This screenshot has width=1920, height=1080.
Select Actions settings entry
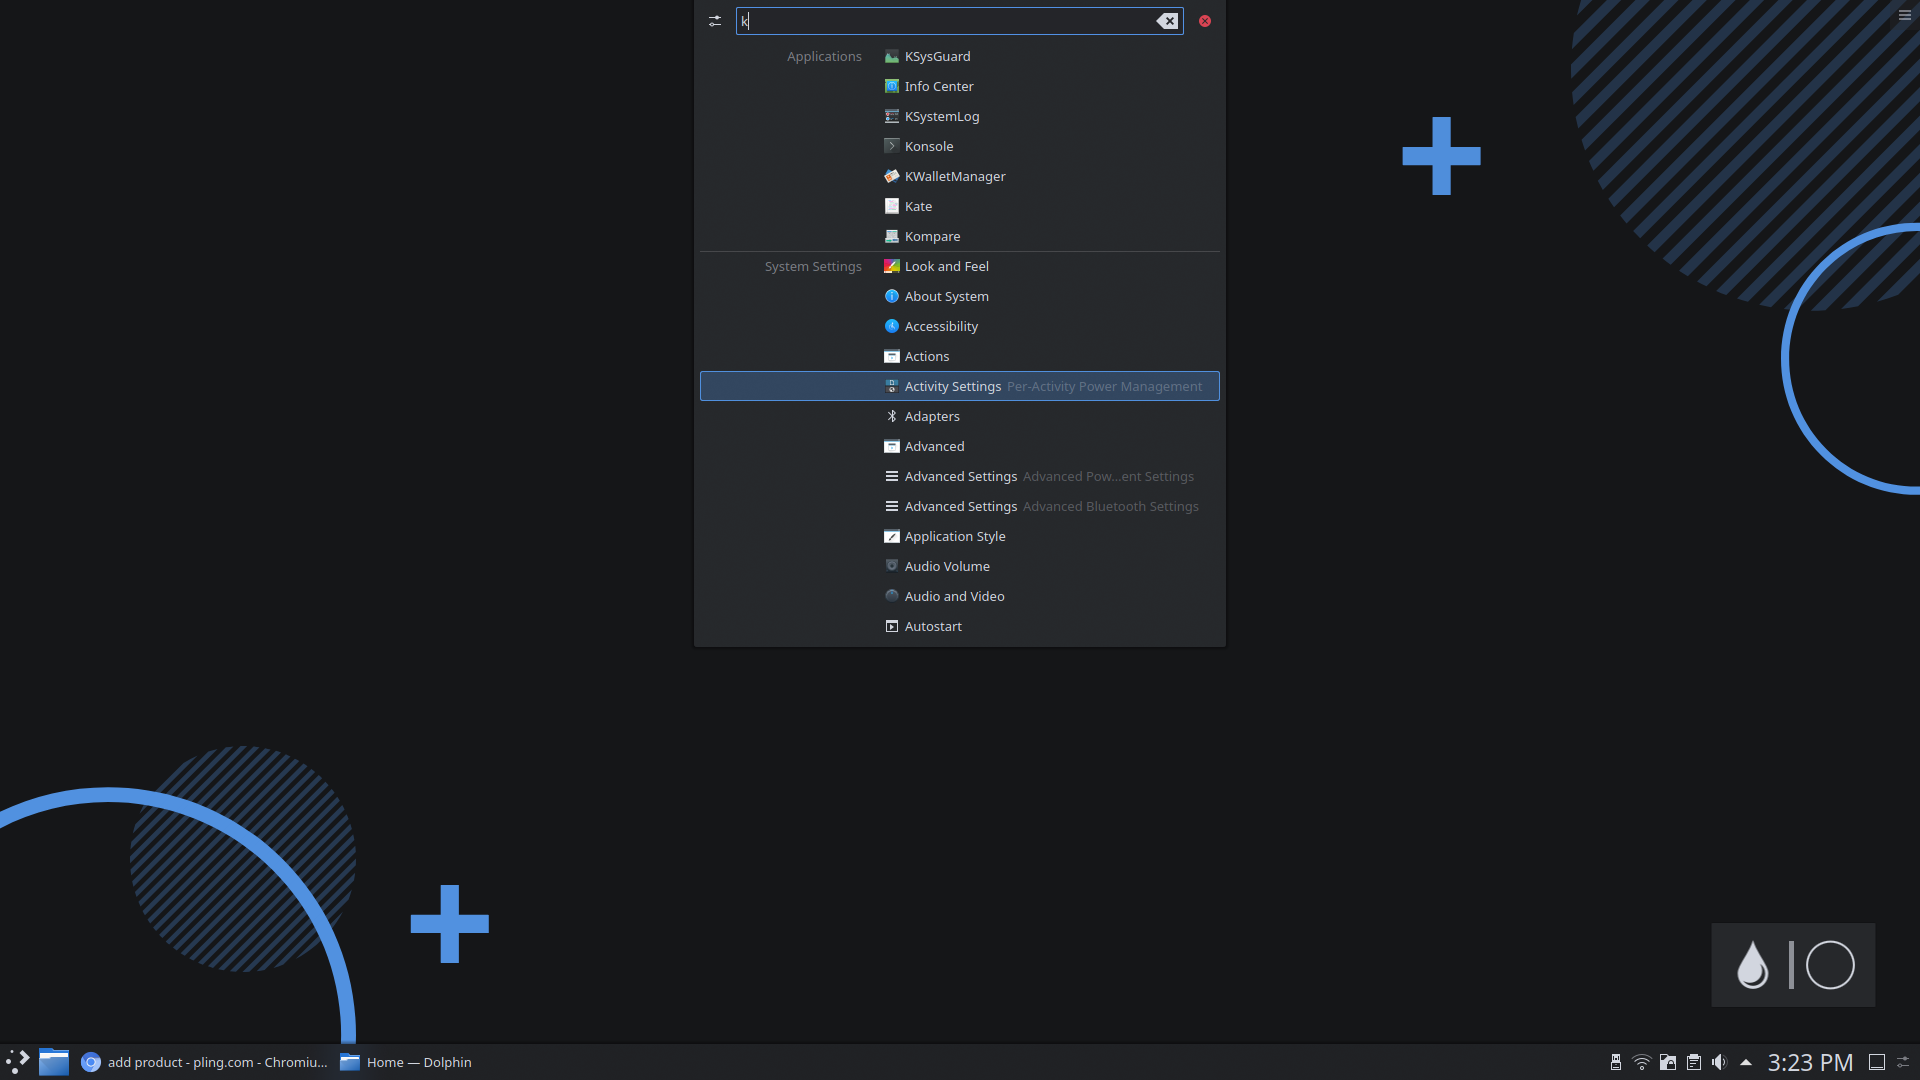pos(960,356)
